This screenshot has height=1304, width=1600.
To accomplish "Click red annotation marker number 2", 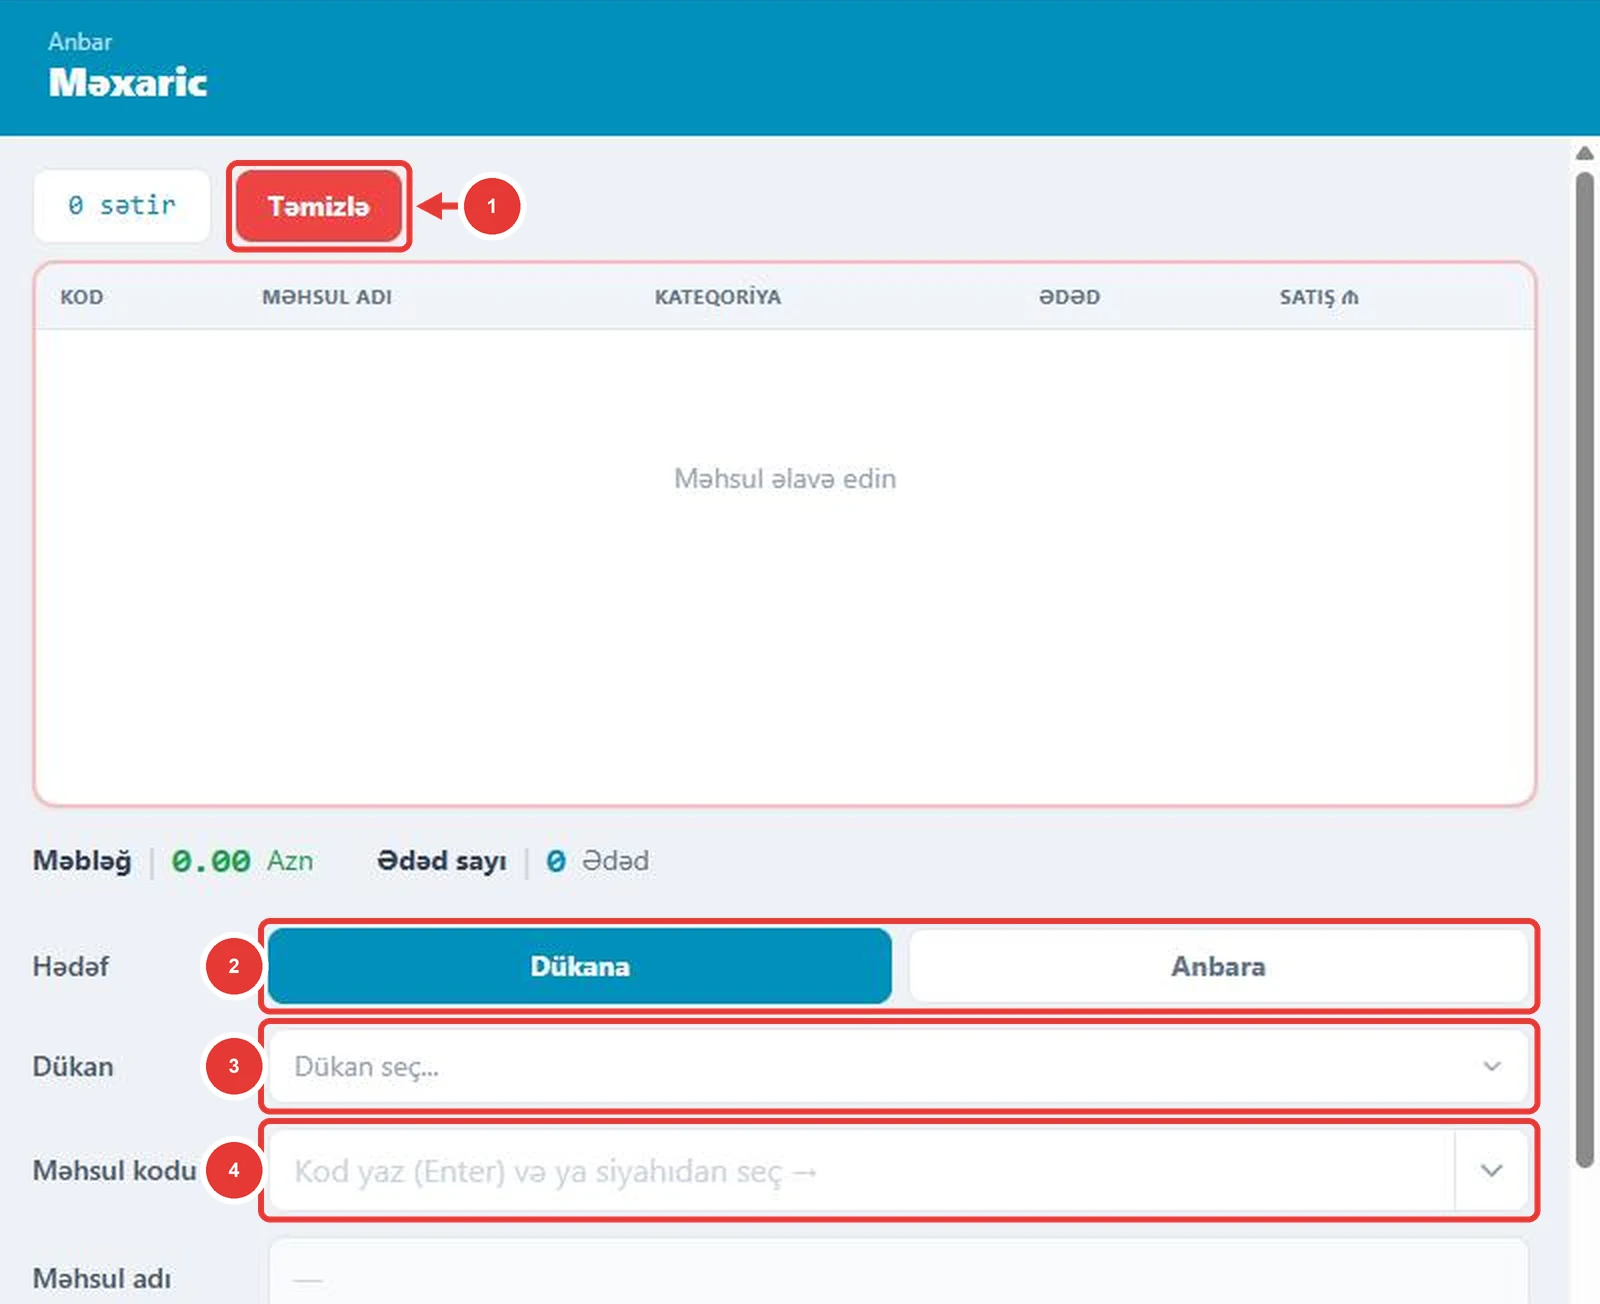I will (234, 966).
